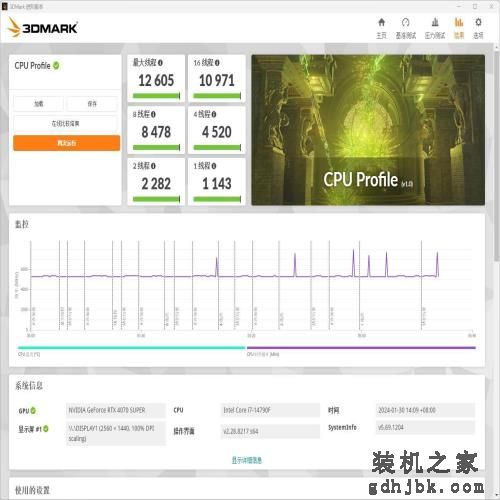This screenshot has height=500, width=500.
Task: Toggle the teal CPU temperature legend line
Action: click(x=131, y=348)
